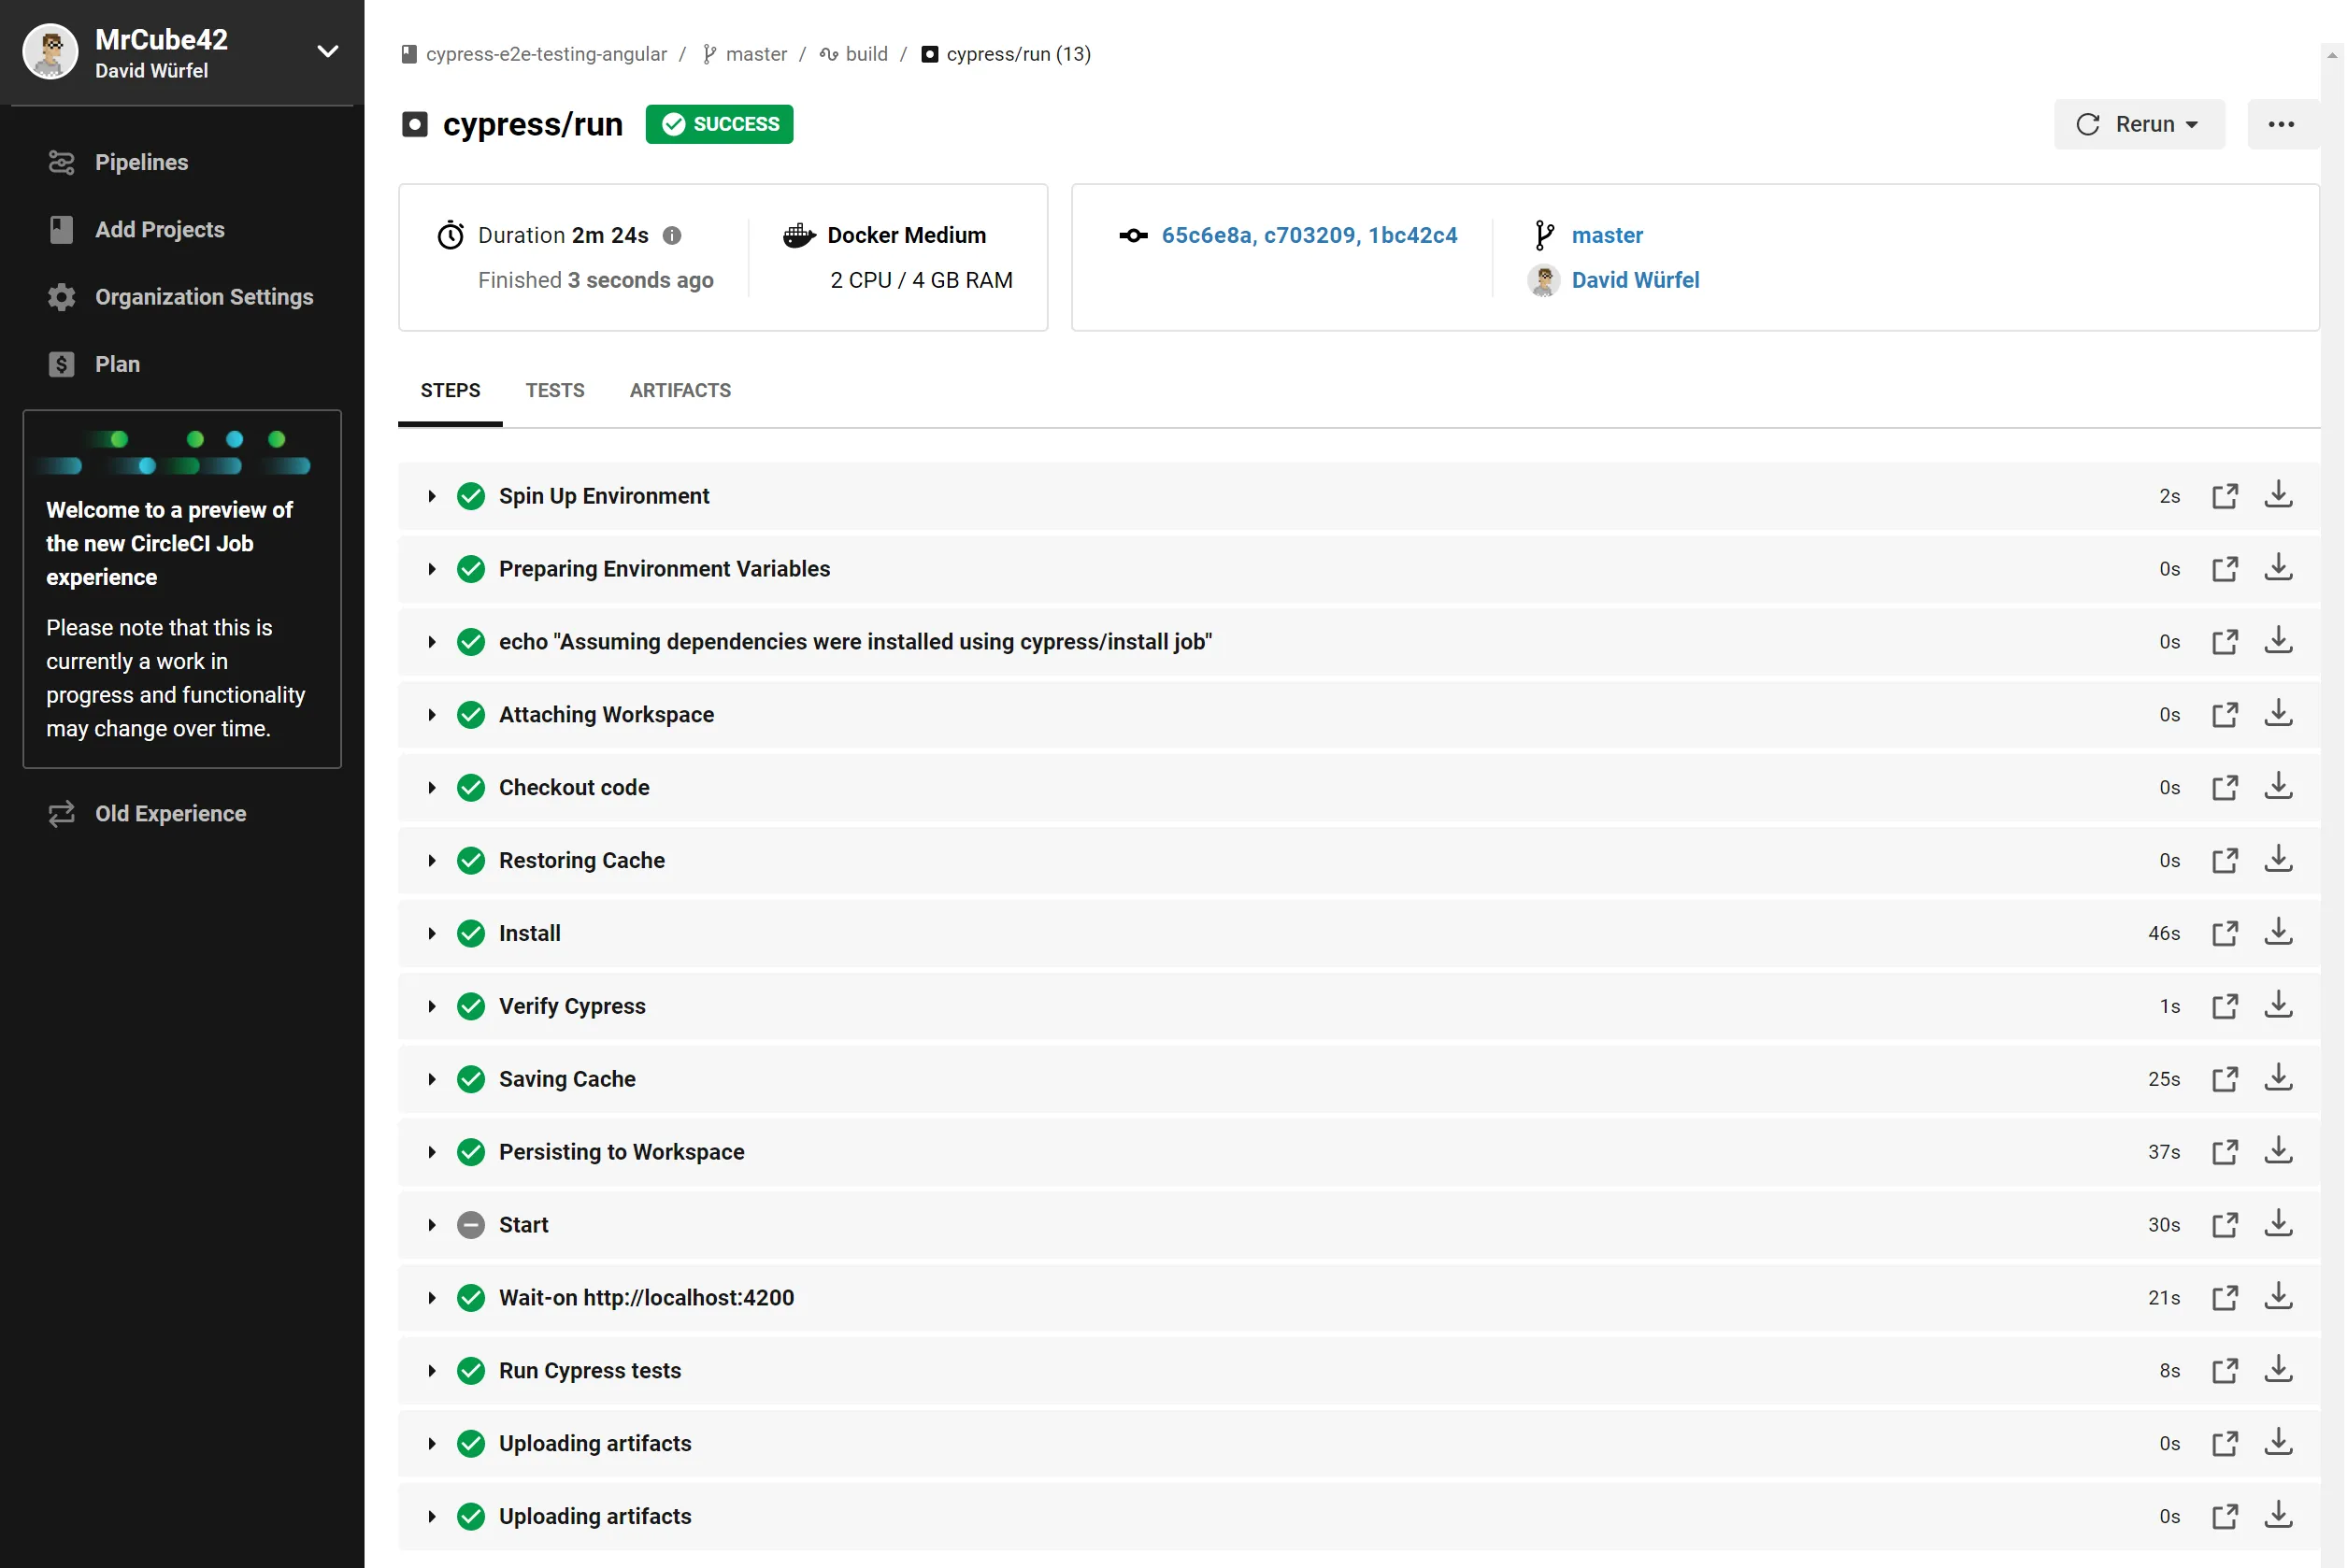Download the Saving Cache step log
This screenshot has width=2347, height=1568.
pyautogui.click(x=2278, y=1078)
